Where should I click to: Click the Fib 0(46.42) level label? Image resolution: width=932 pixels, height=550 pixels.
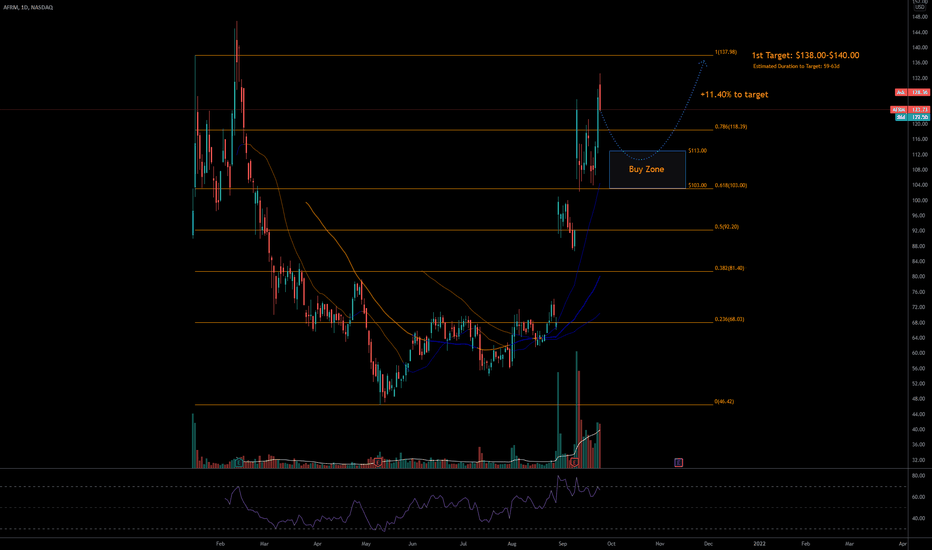pyautogui.click(x=724, y=401)
